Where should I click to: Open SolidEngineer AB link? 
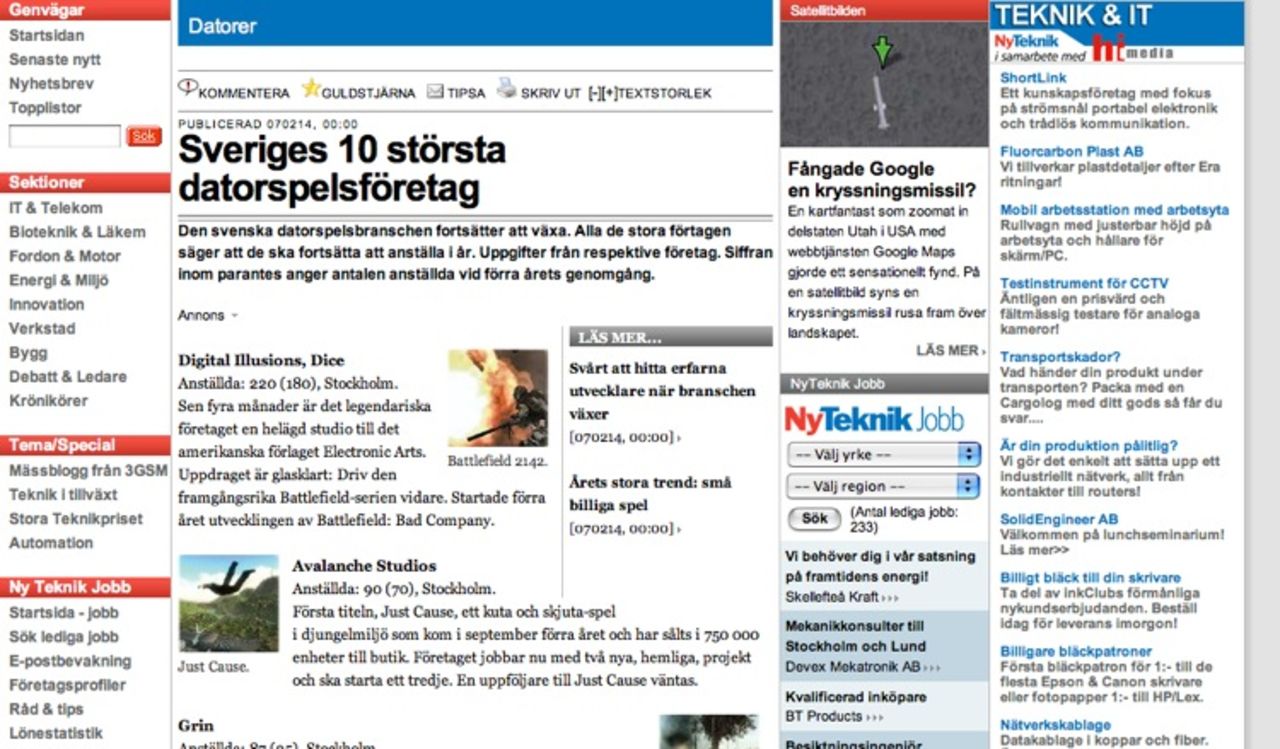[x=1059, y=520]
